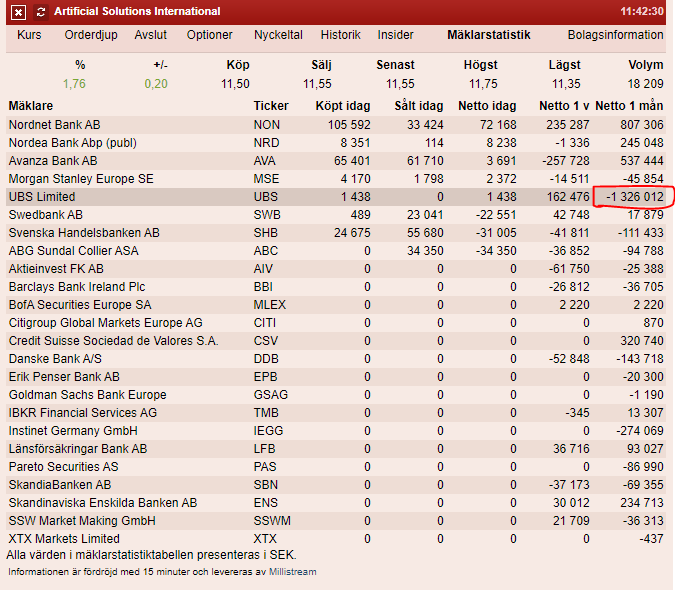Select Morgan Stanley Europe SE row
This screenshot has width=675, height=590.
336,179
